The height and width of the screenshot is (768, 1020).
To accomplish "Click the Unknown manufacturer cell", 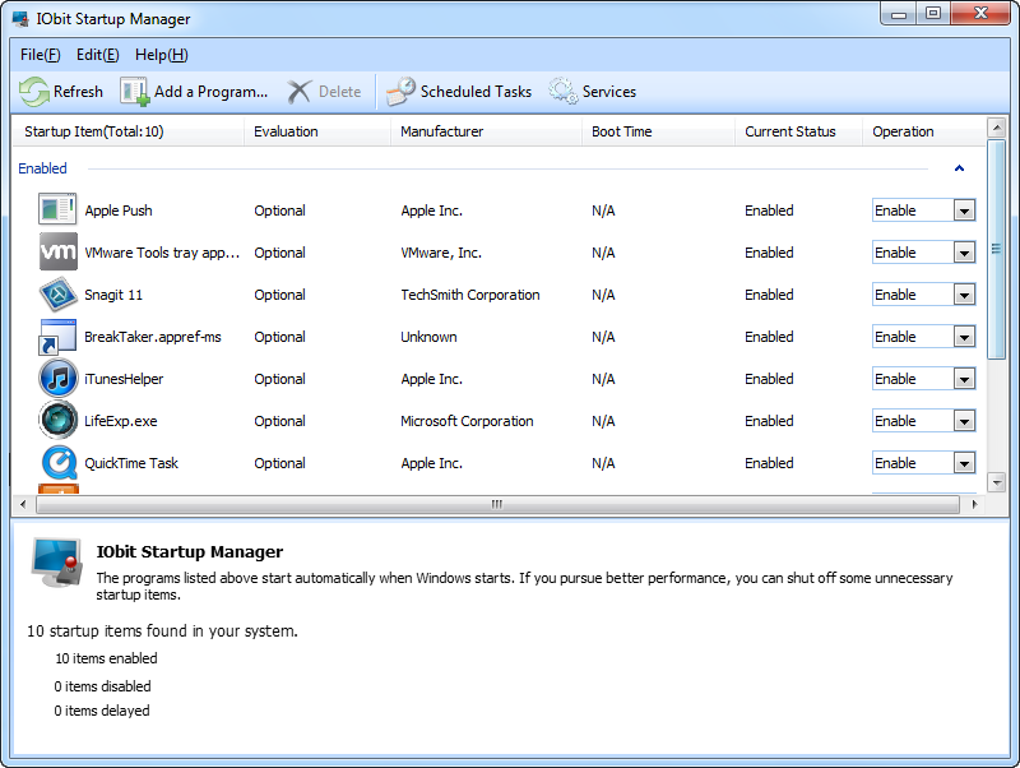I will tap(429, 337).
